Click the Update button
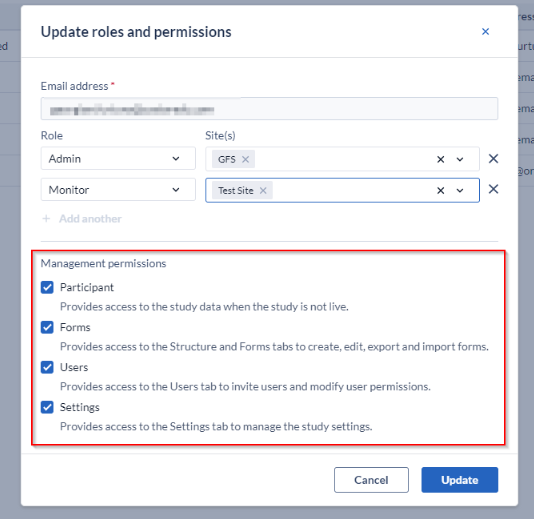The height and width of the screenshot is (519, 534). (460, 480)
